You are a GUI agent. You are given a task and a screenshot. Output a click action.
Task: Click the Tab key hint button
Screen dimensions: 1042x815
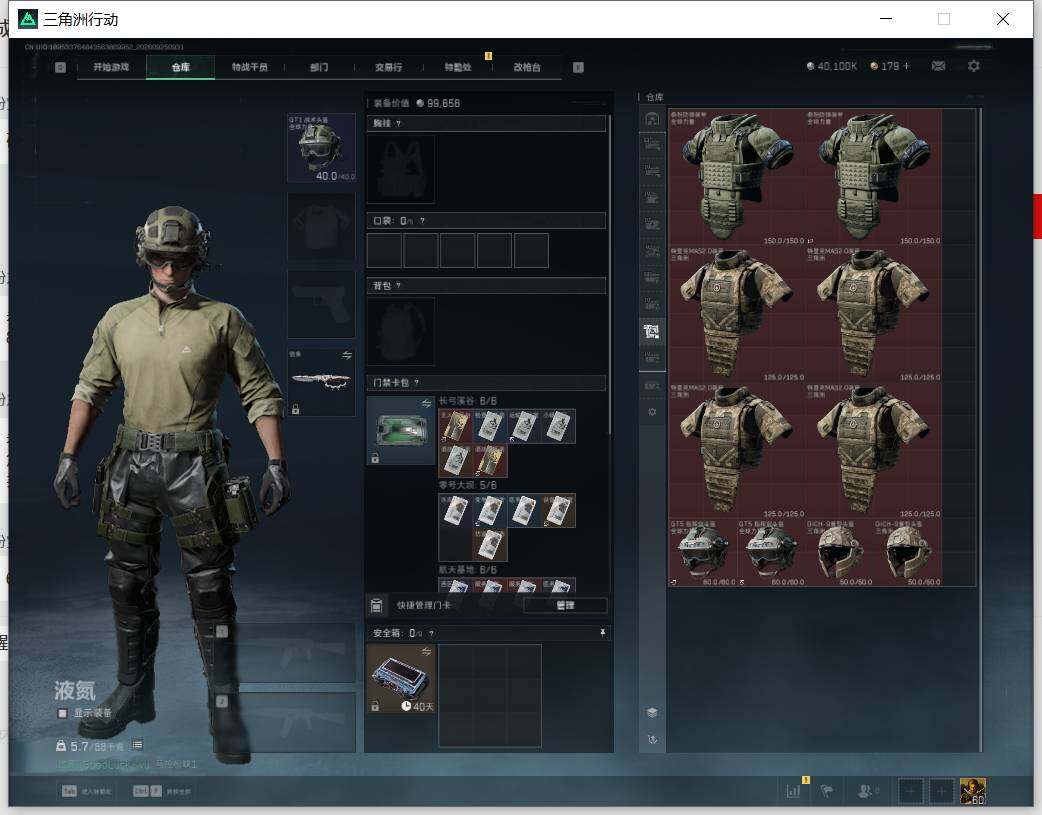pos(69,791)
